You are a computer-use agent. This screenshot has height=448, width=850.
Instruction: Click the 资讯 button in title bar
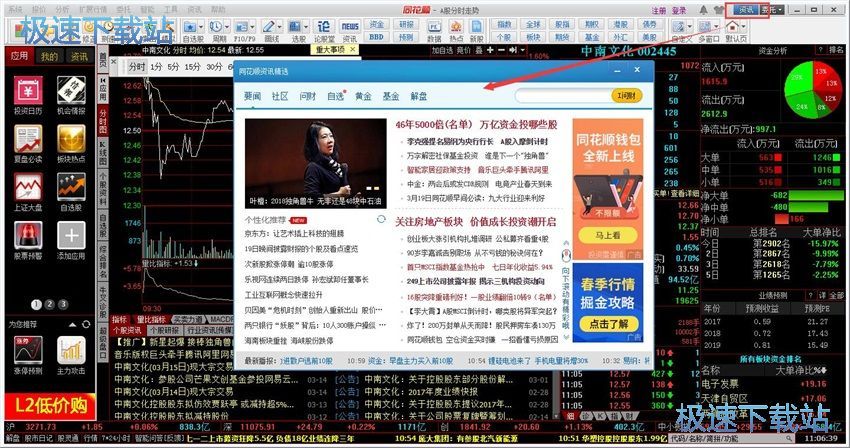pyautogui.click(x=746, y=10)
